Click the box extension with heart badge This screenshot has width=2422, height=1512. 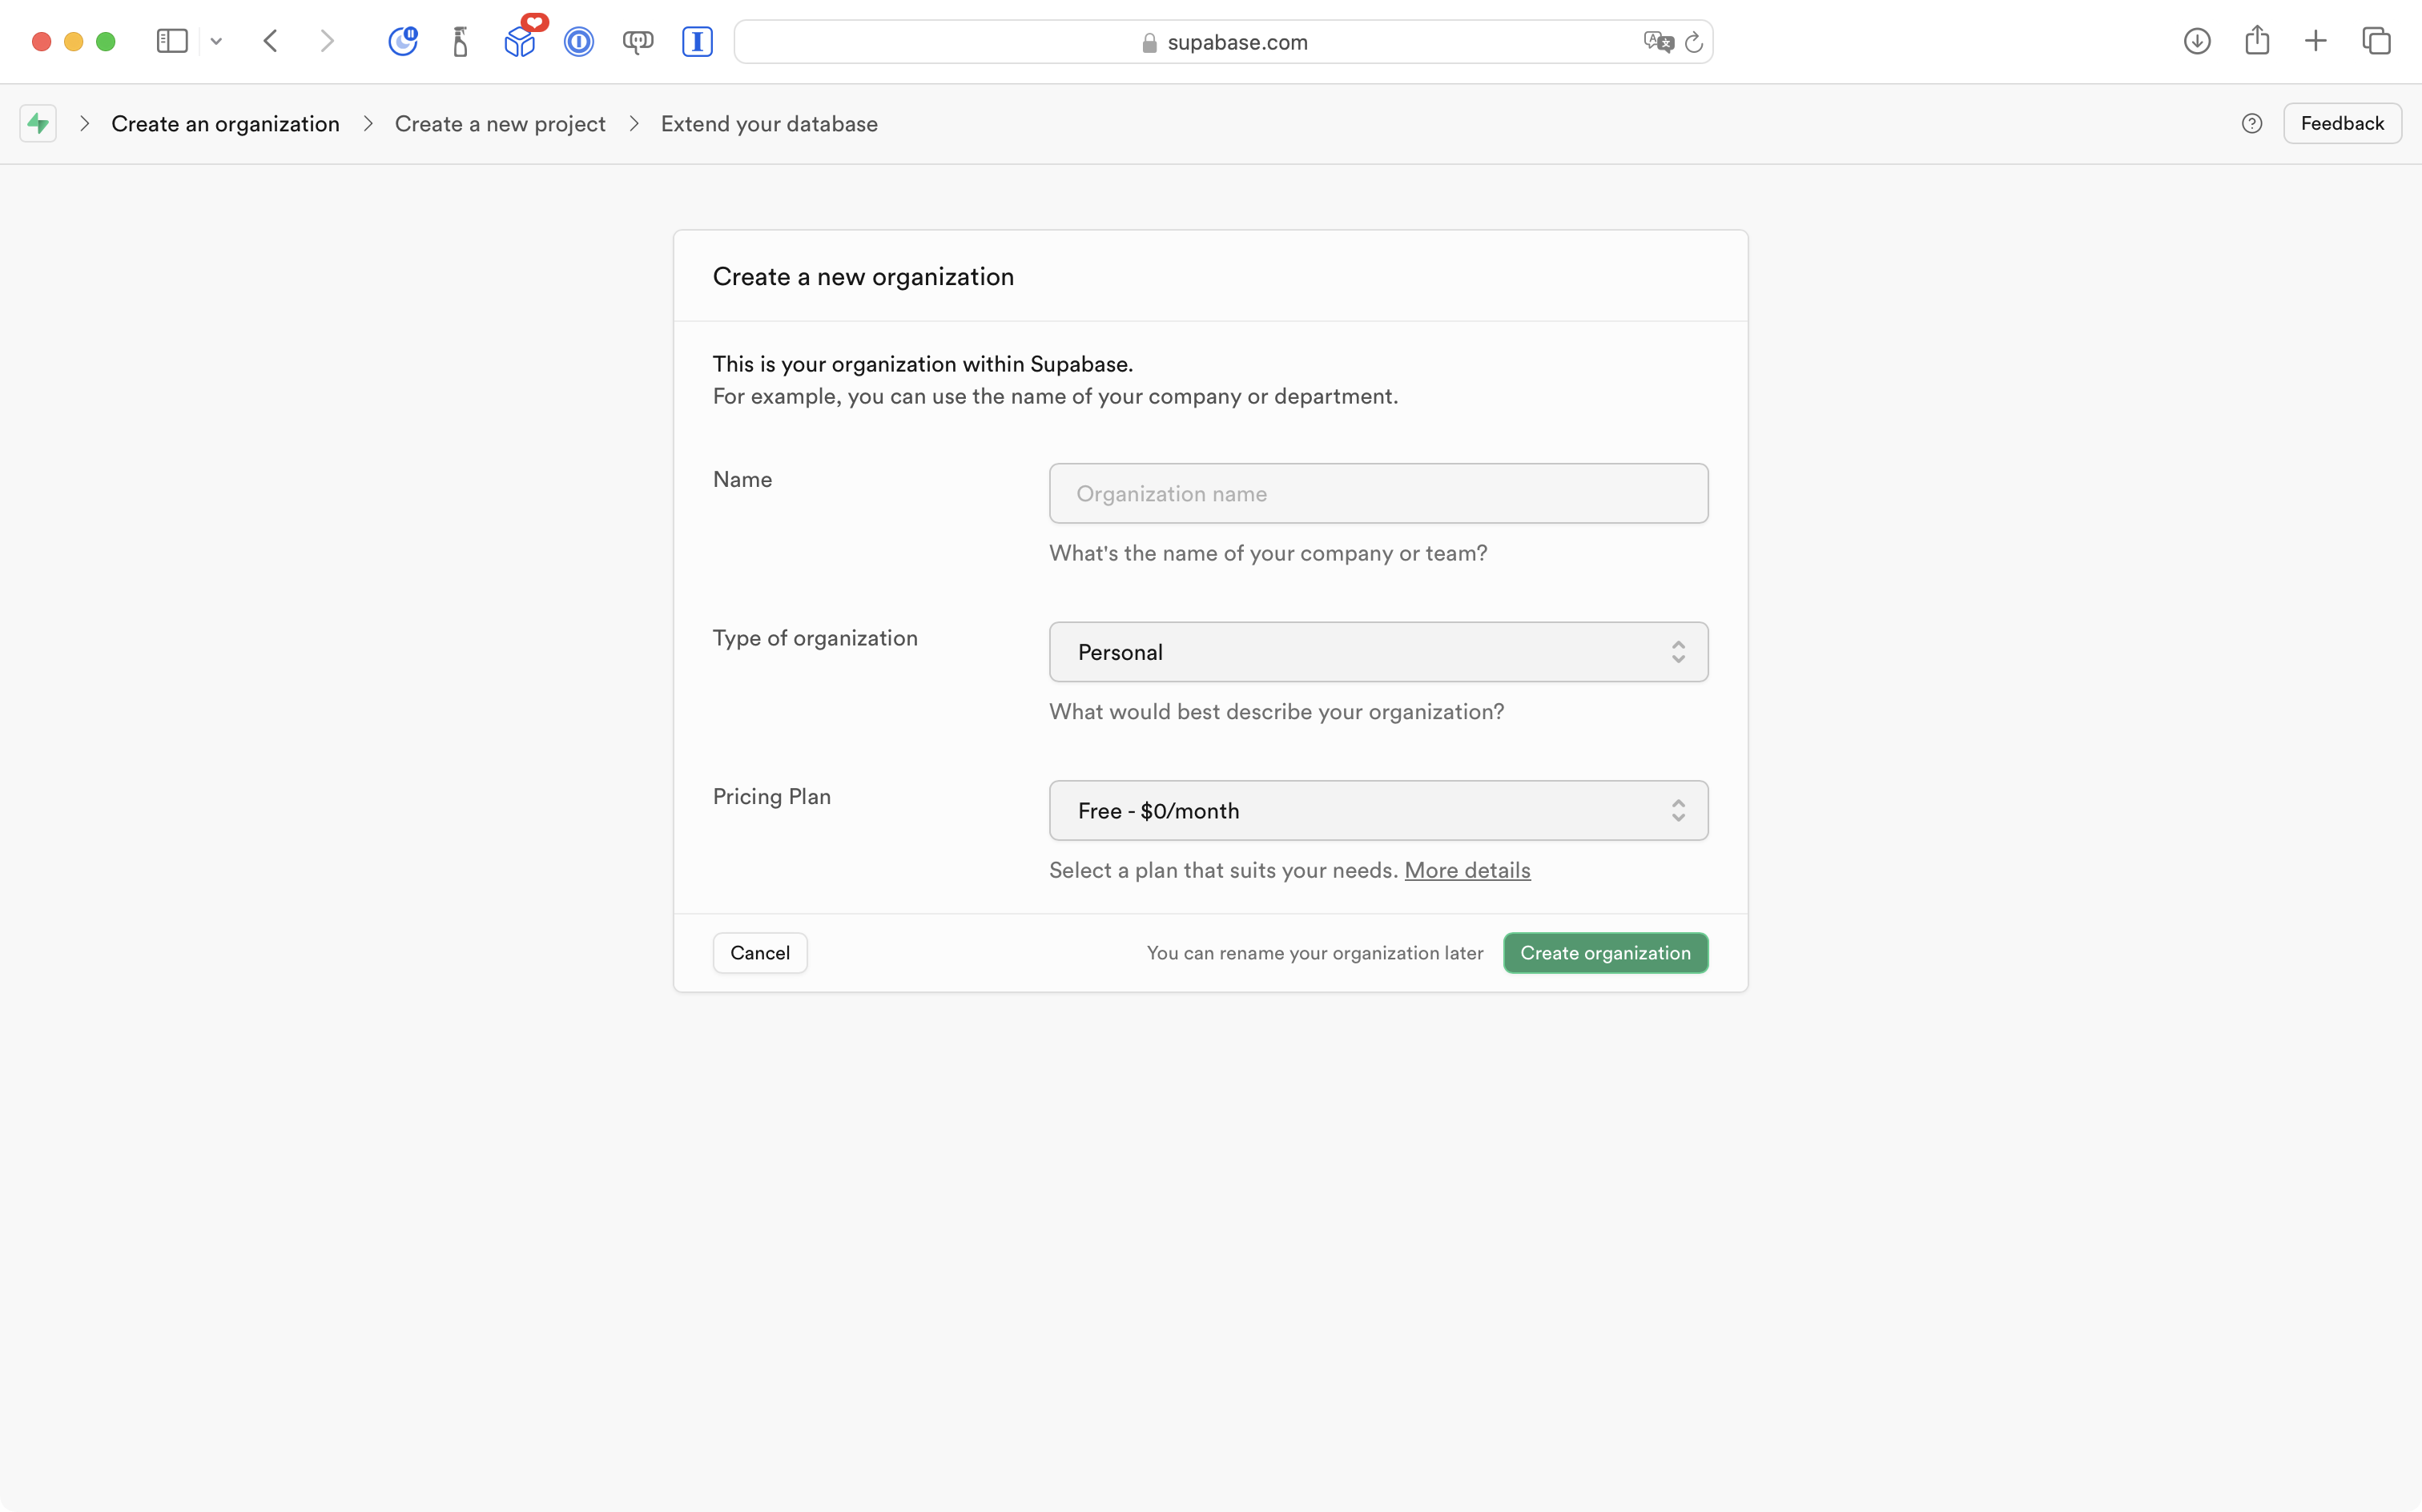(x=520, y=41)
